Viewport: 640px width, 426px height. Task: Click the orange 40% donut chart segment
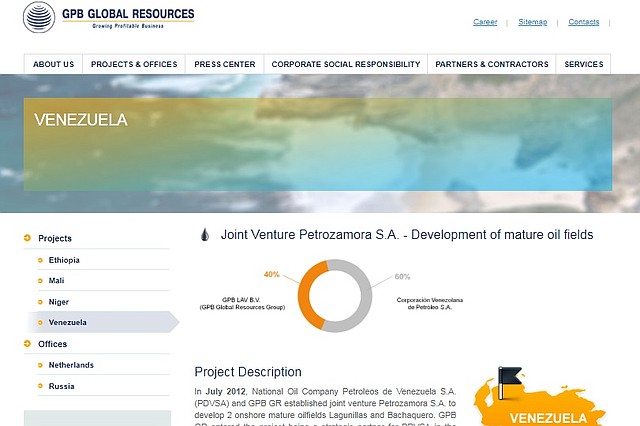pyautogui.click(x=306, y=296)
